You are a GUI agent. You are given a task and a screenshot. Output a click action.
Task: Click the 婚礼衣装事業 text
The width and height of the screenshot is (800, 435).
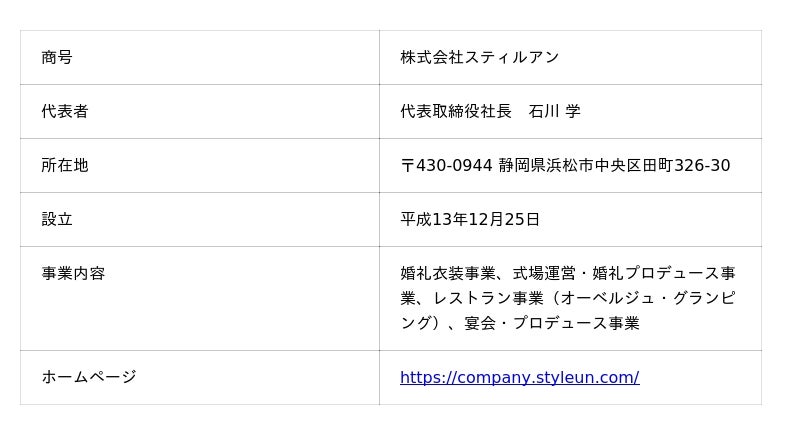click(x=448, y=273)
